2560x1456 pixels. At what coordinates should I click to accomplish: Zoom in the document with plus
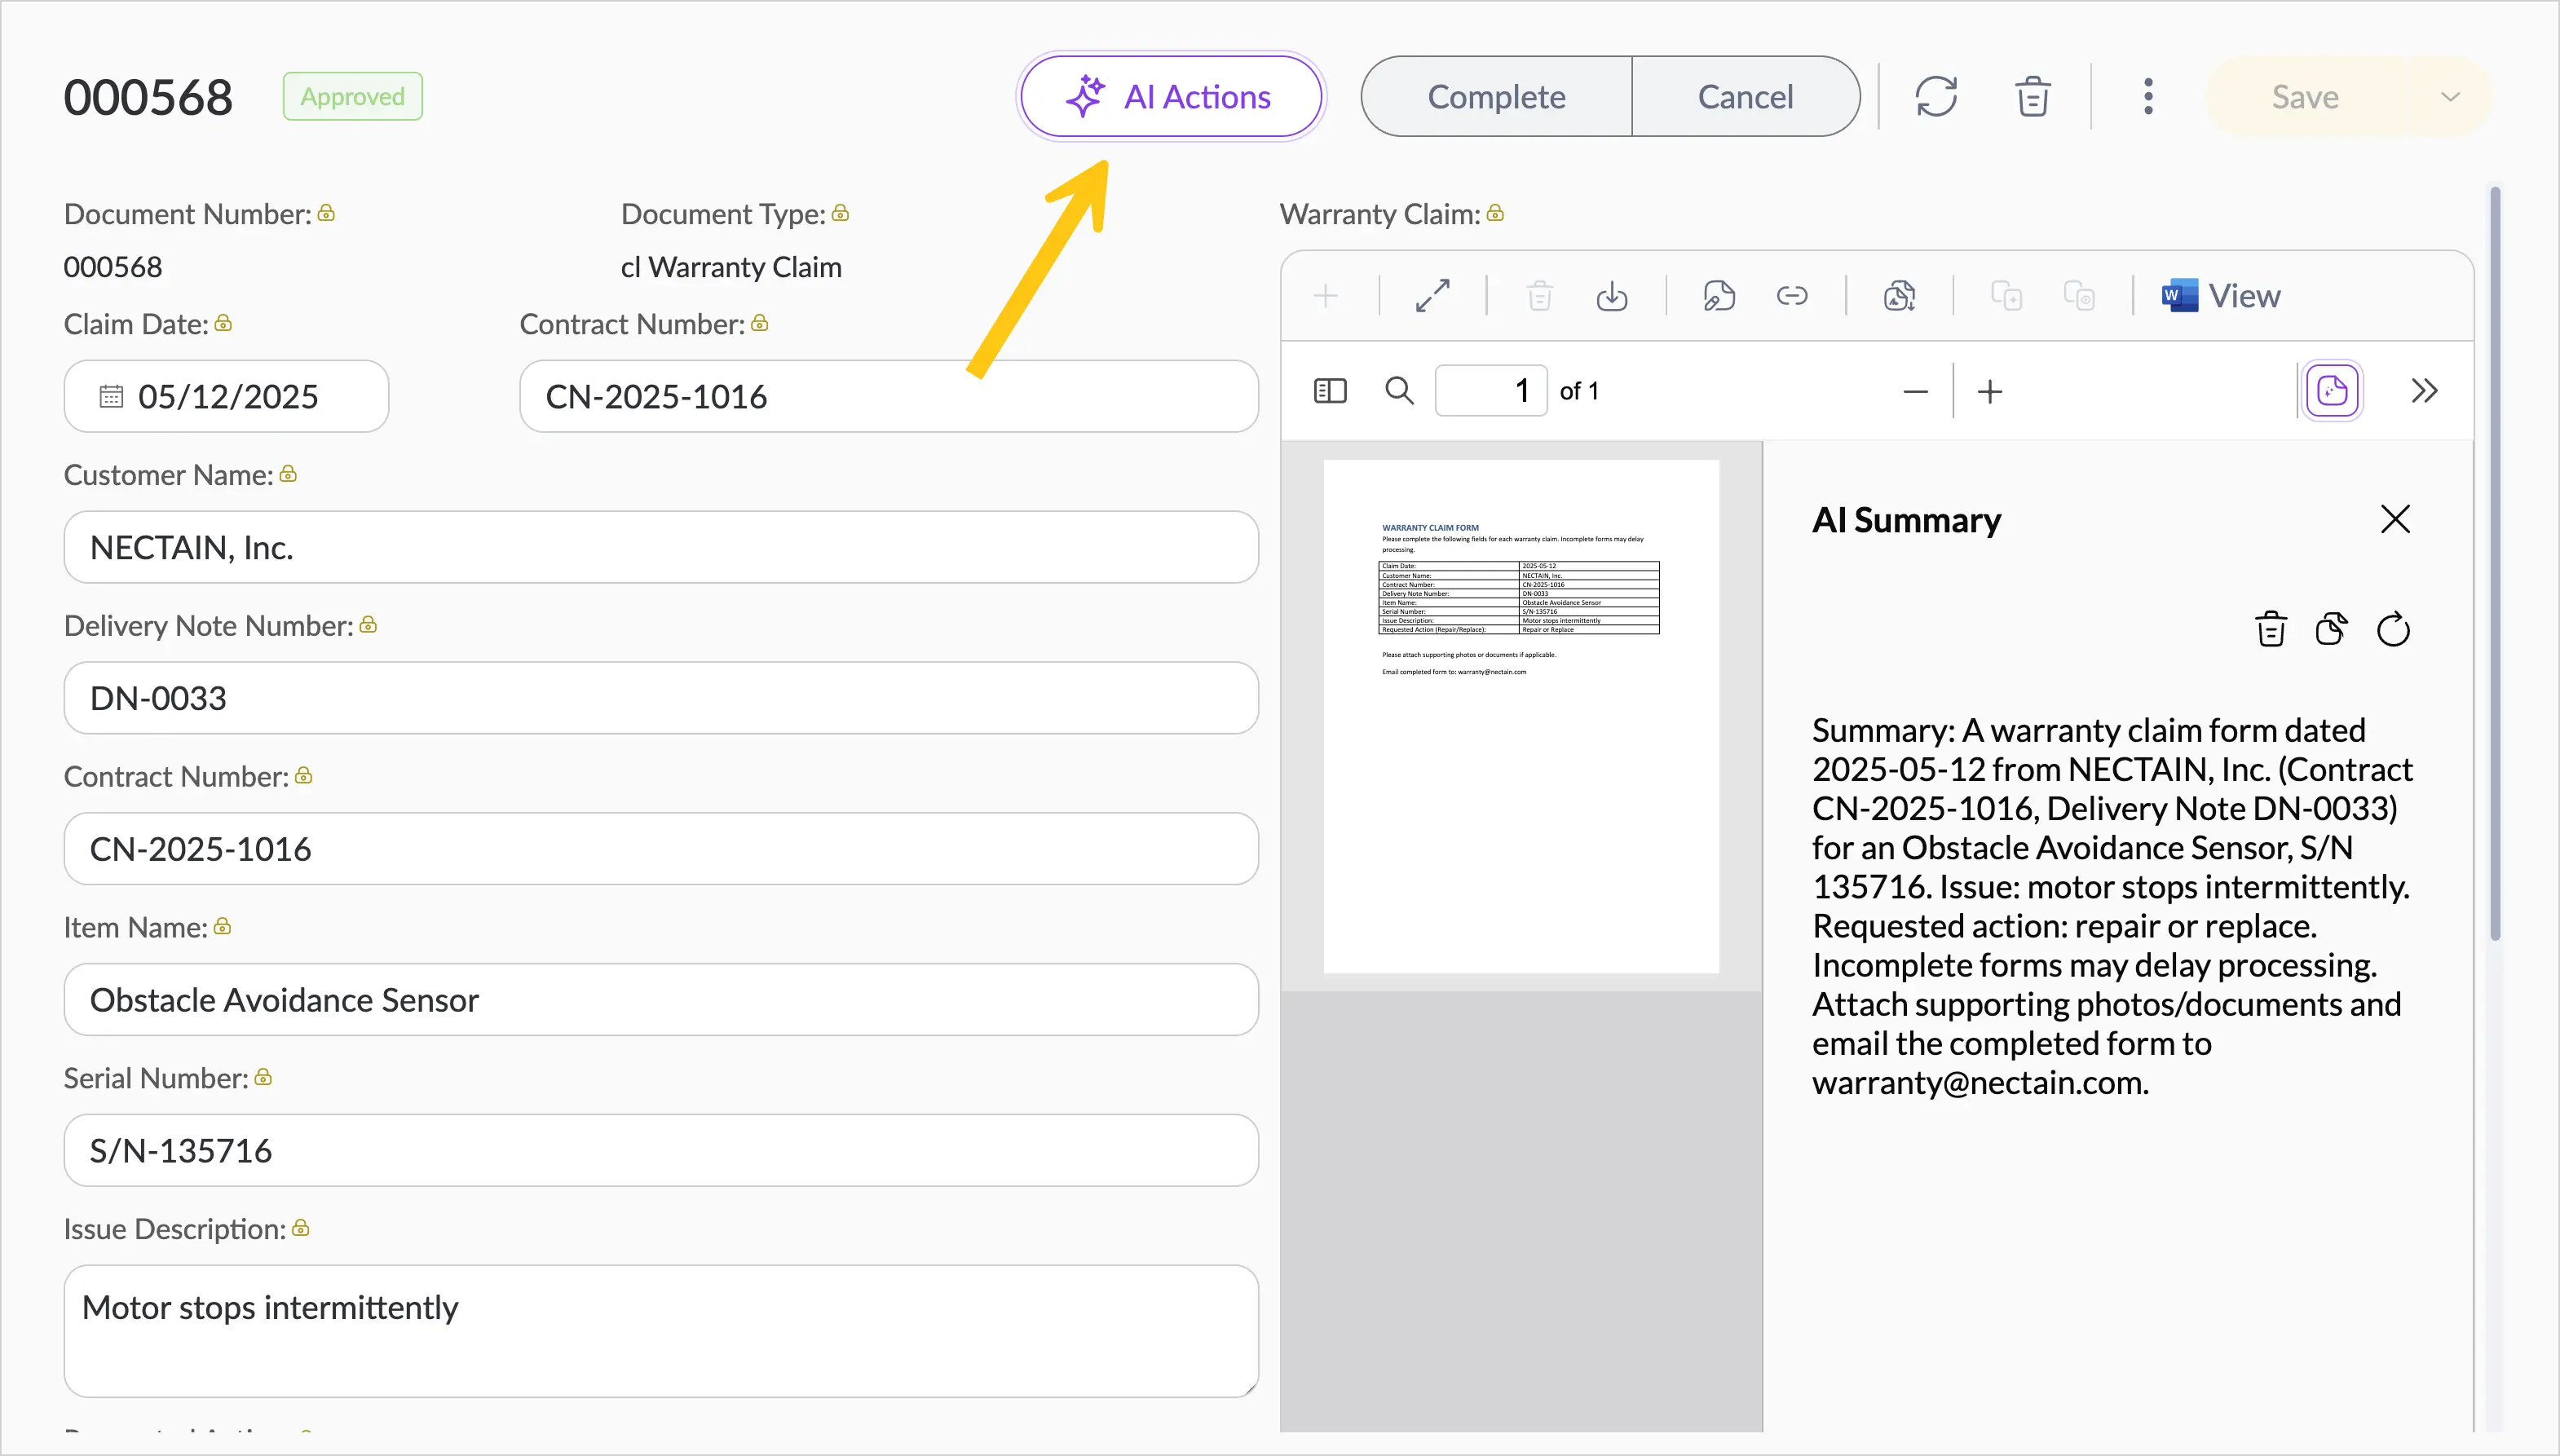click(x=1990, y=392)
